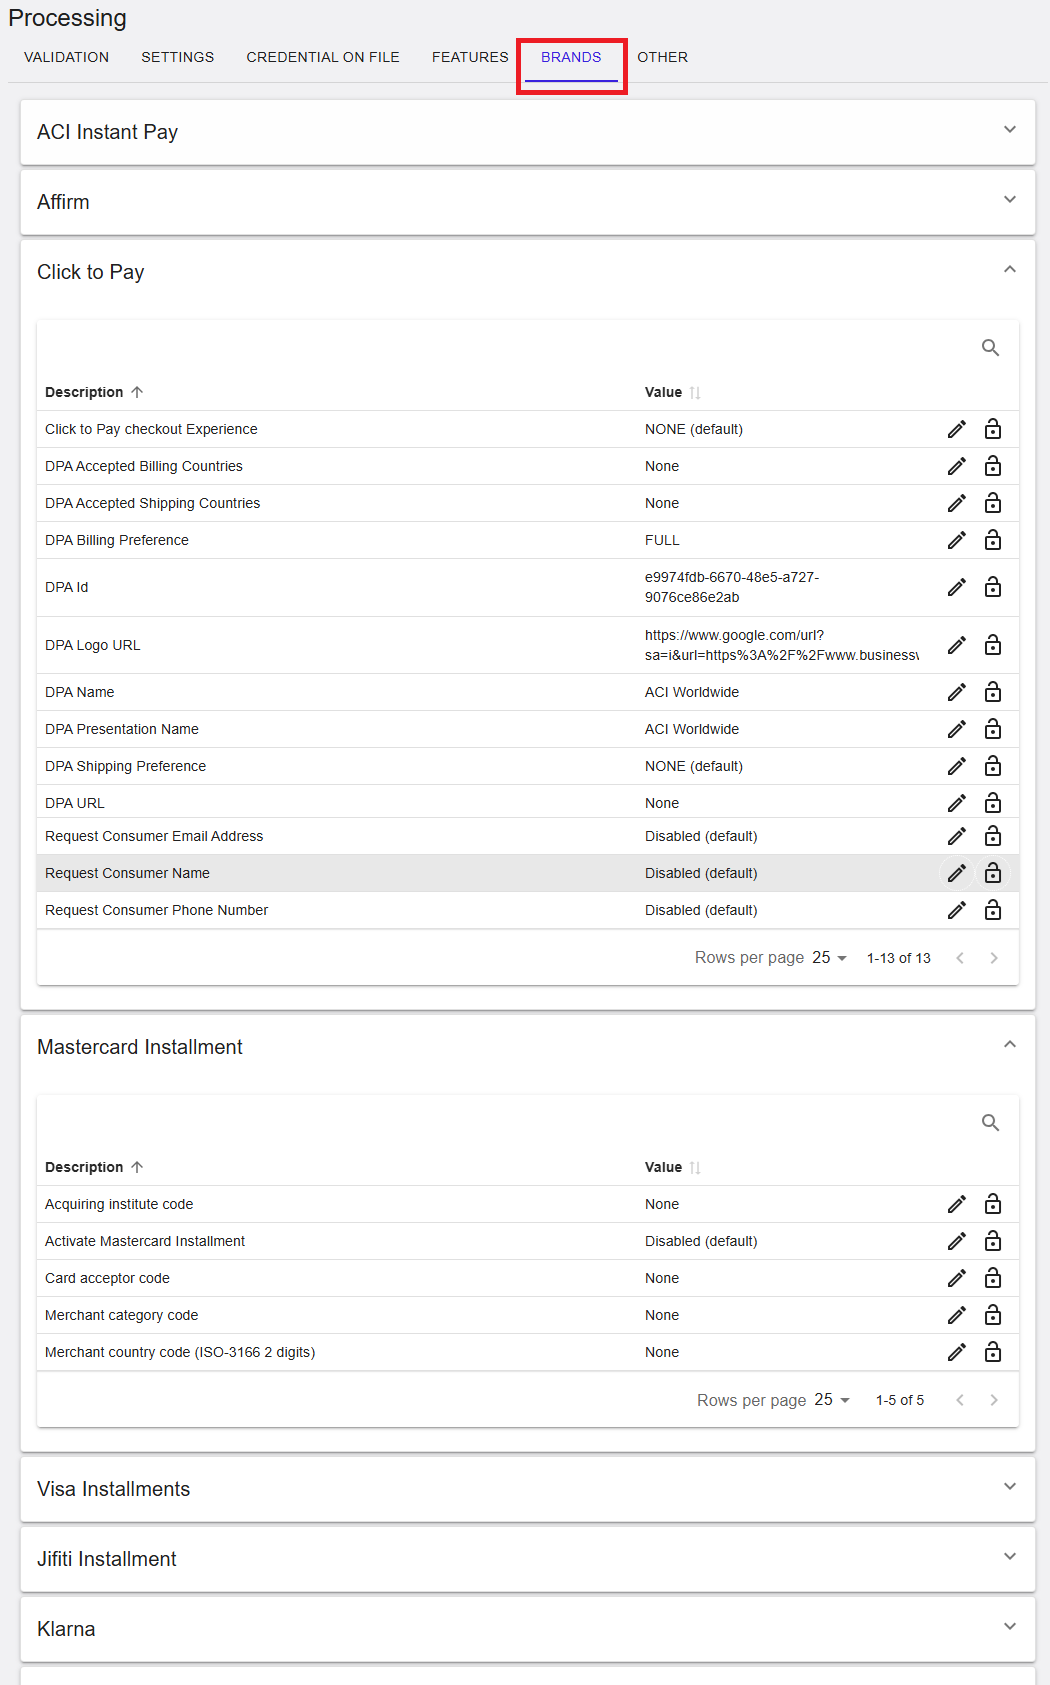The width and height of the screenshot is (1050, 1685).
Task: Edit Request Consumer Name setting
Action: (x=957, y=873)
